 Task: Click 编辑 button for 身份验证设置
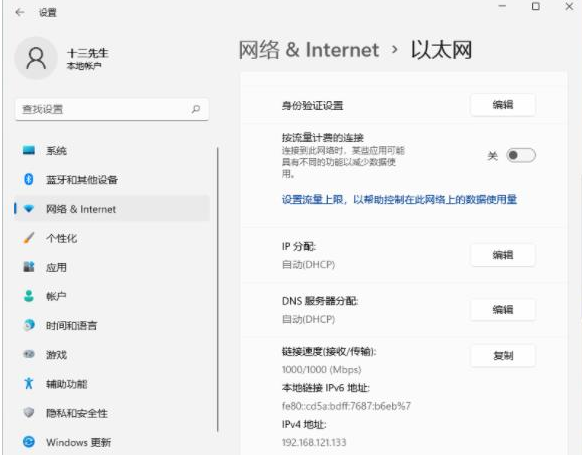(503, 105)
